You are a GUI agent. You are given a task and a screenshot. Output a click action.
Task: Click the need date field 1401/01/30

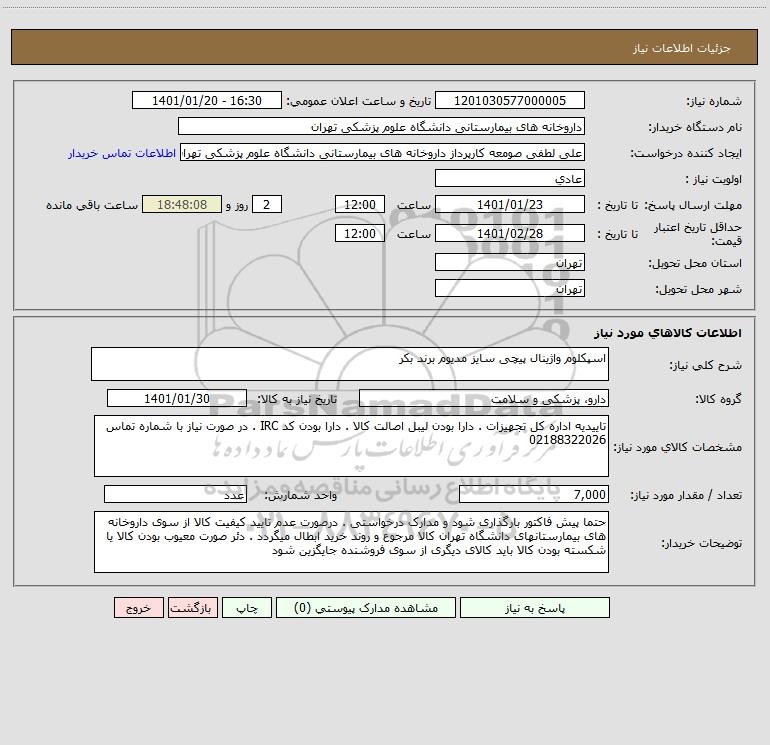[x=177, y=398]
